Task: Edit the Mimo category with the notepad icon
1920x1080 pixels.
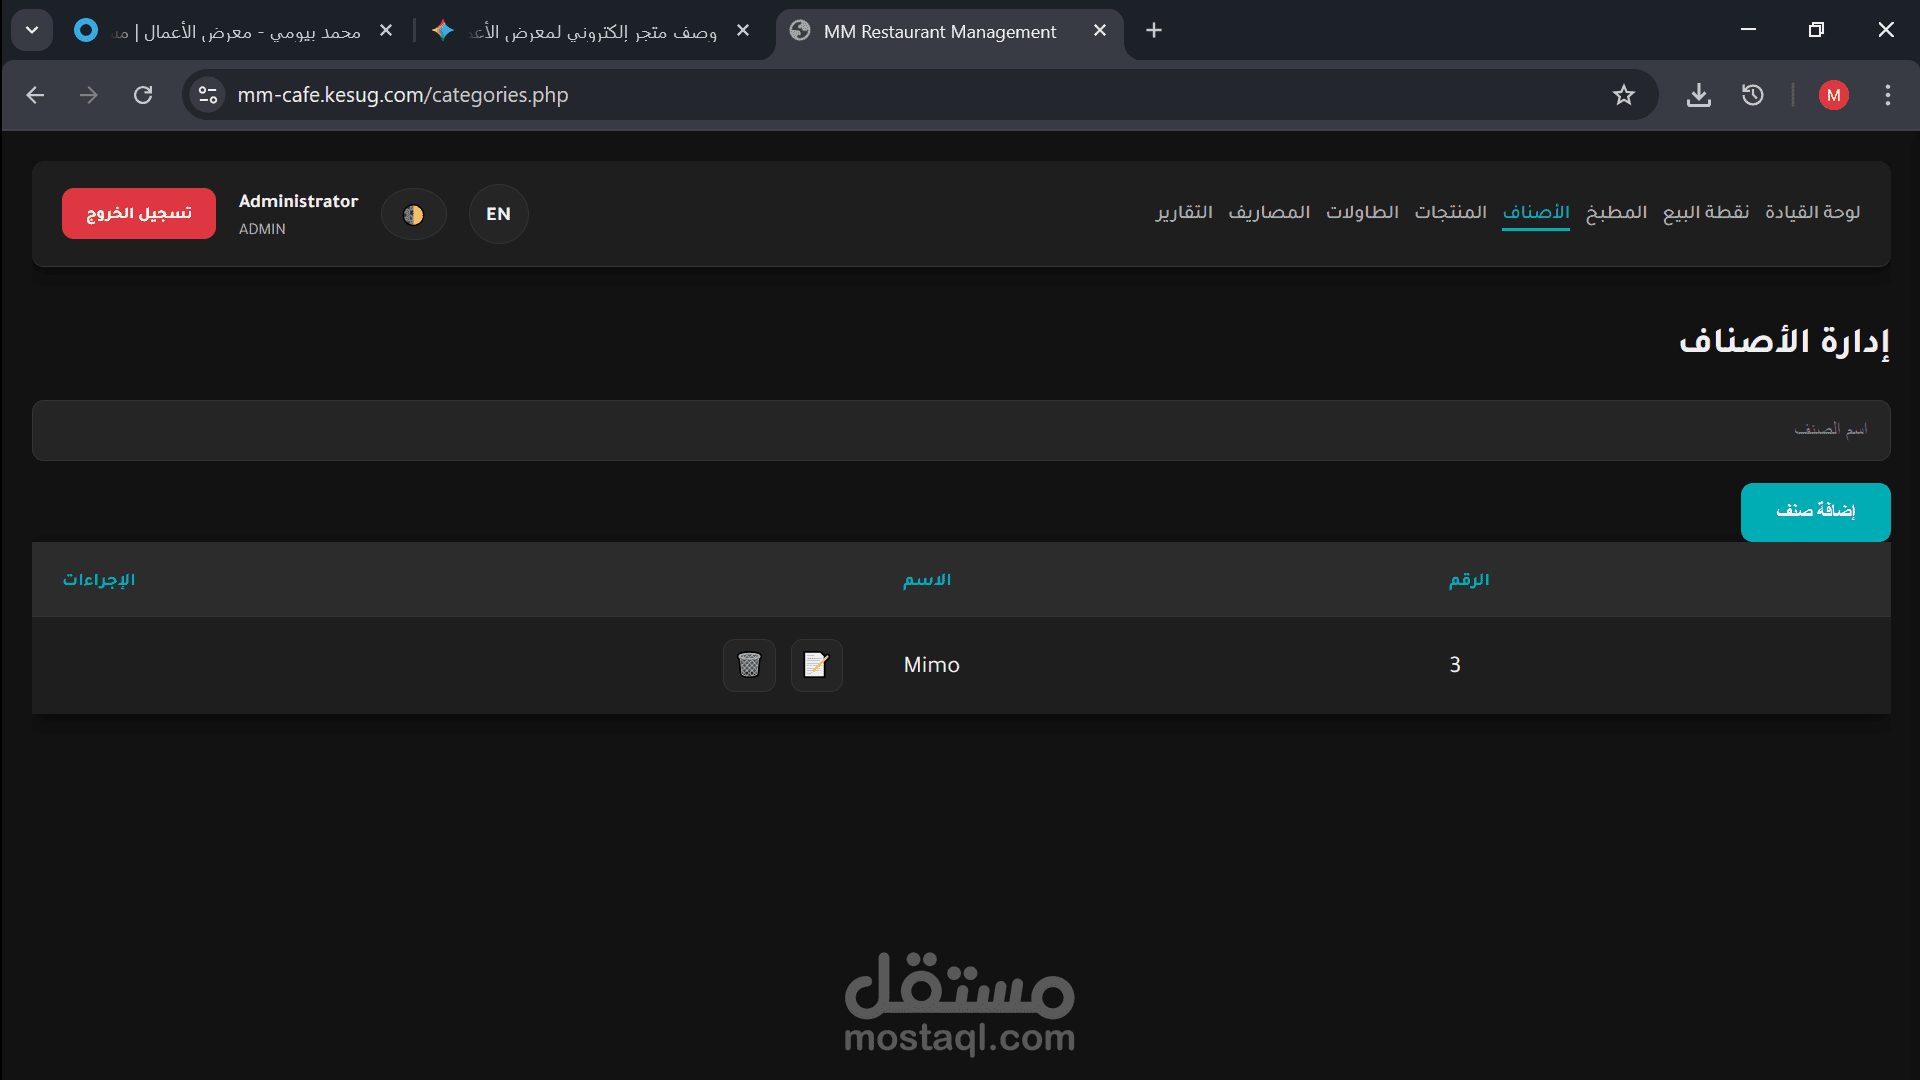Action: click(816, 665)
